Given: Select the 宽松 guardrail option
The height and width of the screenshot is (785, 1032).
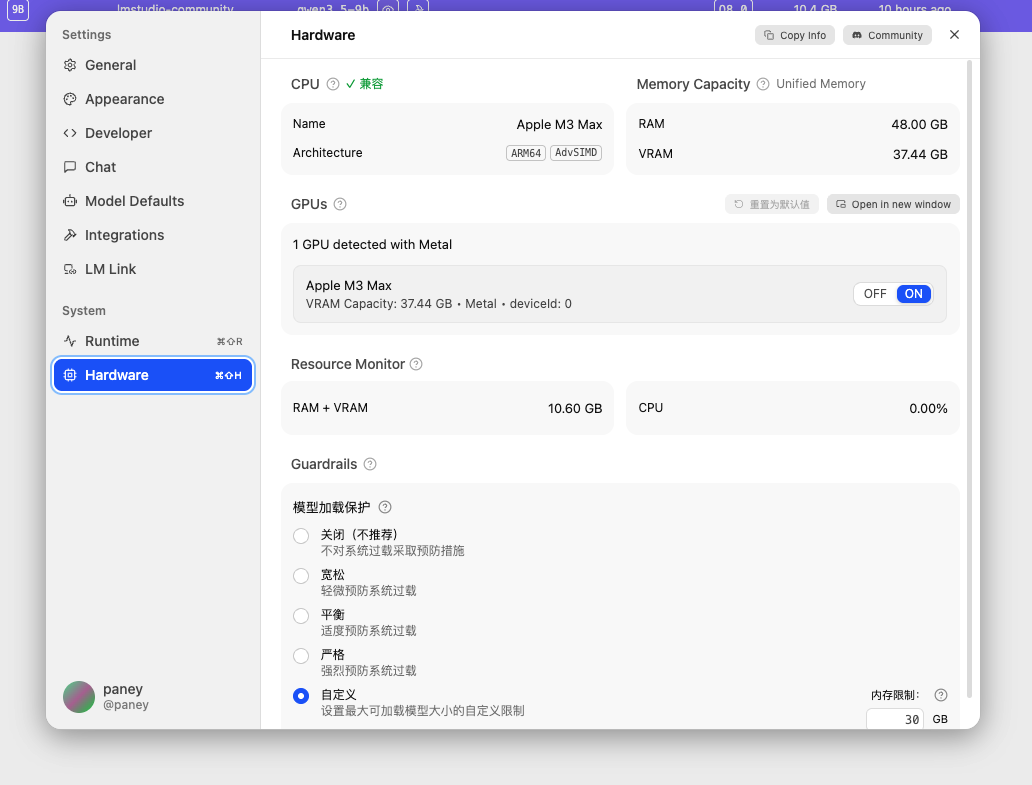Looking at the screenshot, I should pyautogui.click(x=301, y=576).
